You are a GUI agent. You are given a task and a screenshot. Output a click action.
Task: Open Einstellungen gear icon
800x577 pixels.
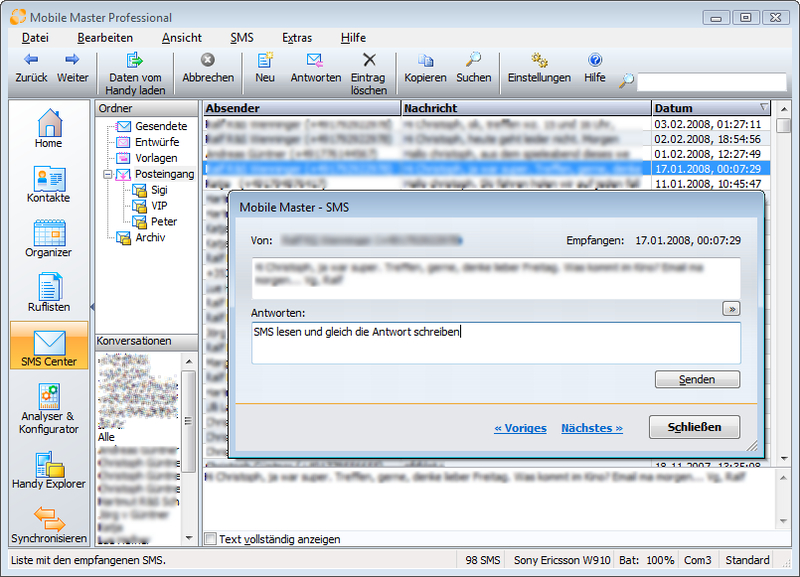[539, 60]
